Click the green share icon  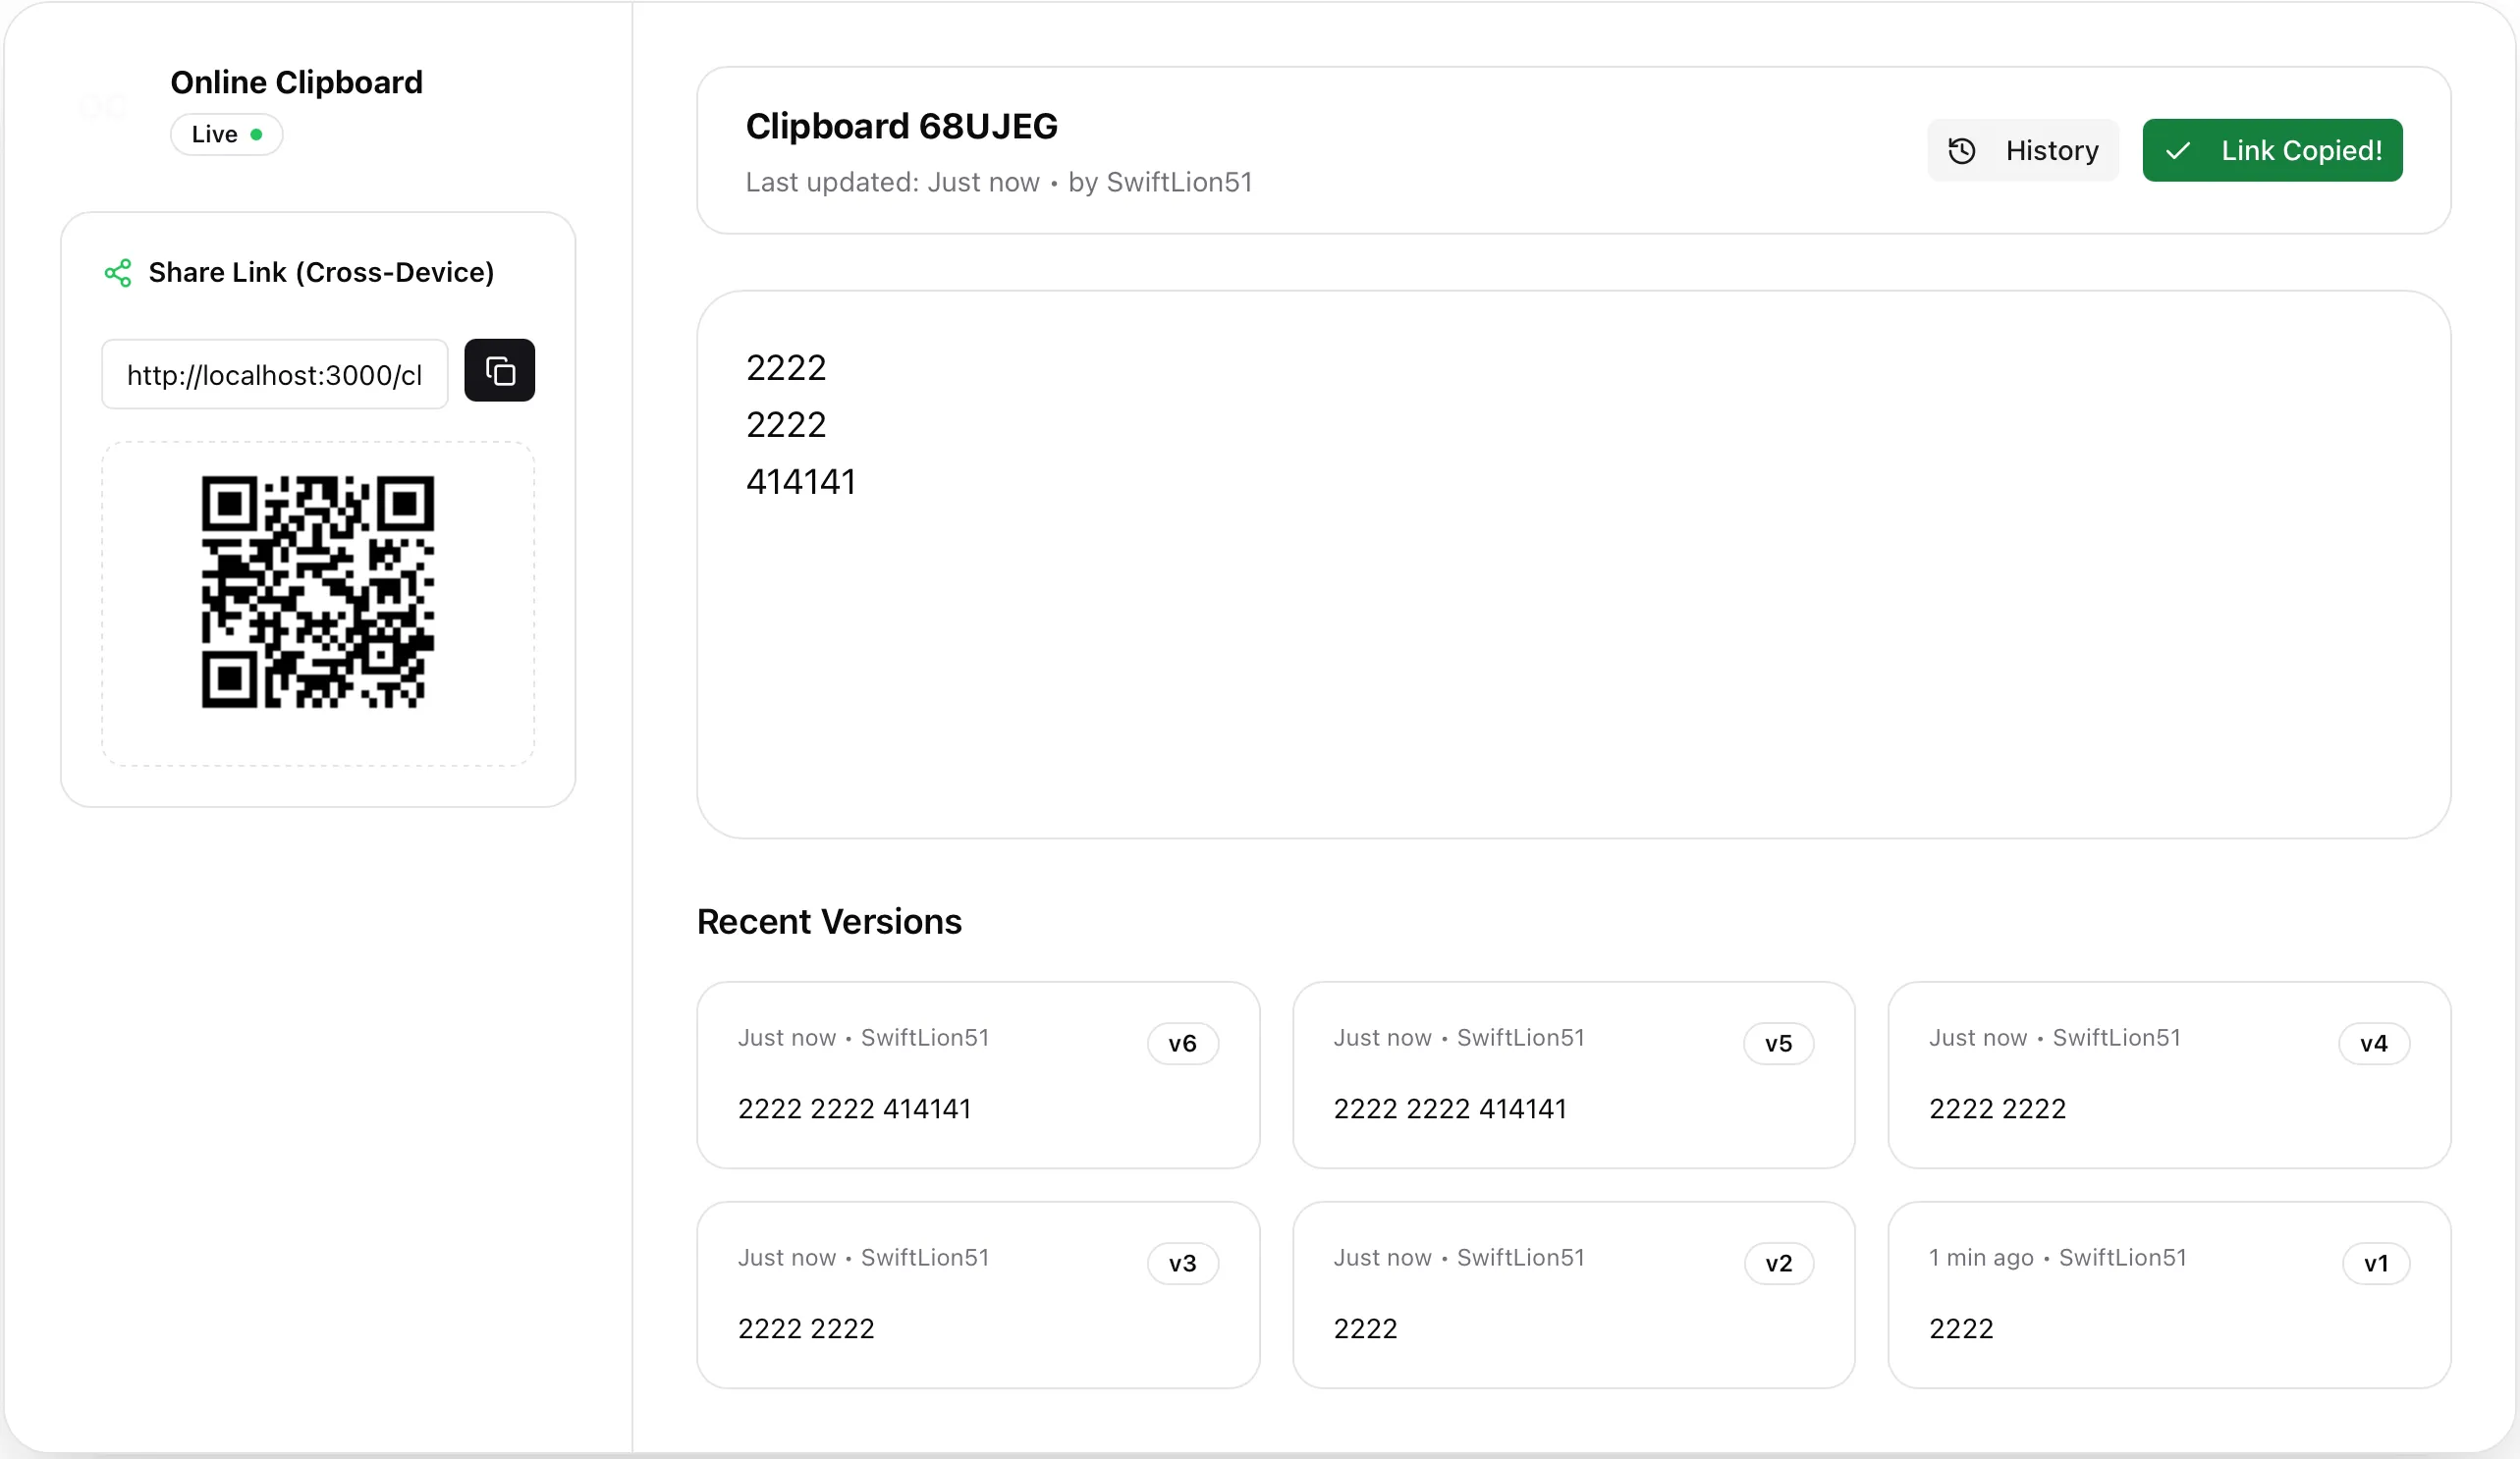(118, 273)
